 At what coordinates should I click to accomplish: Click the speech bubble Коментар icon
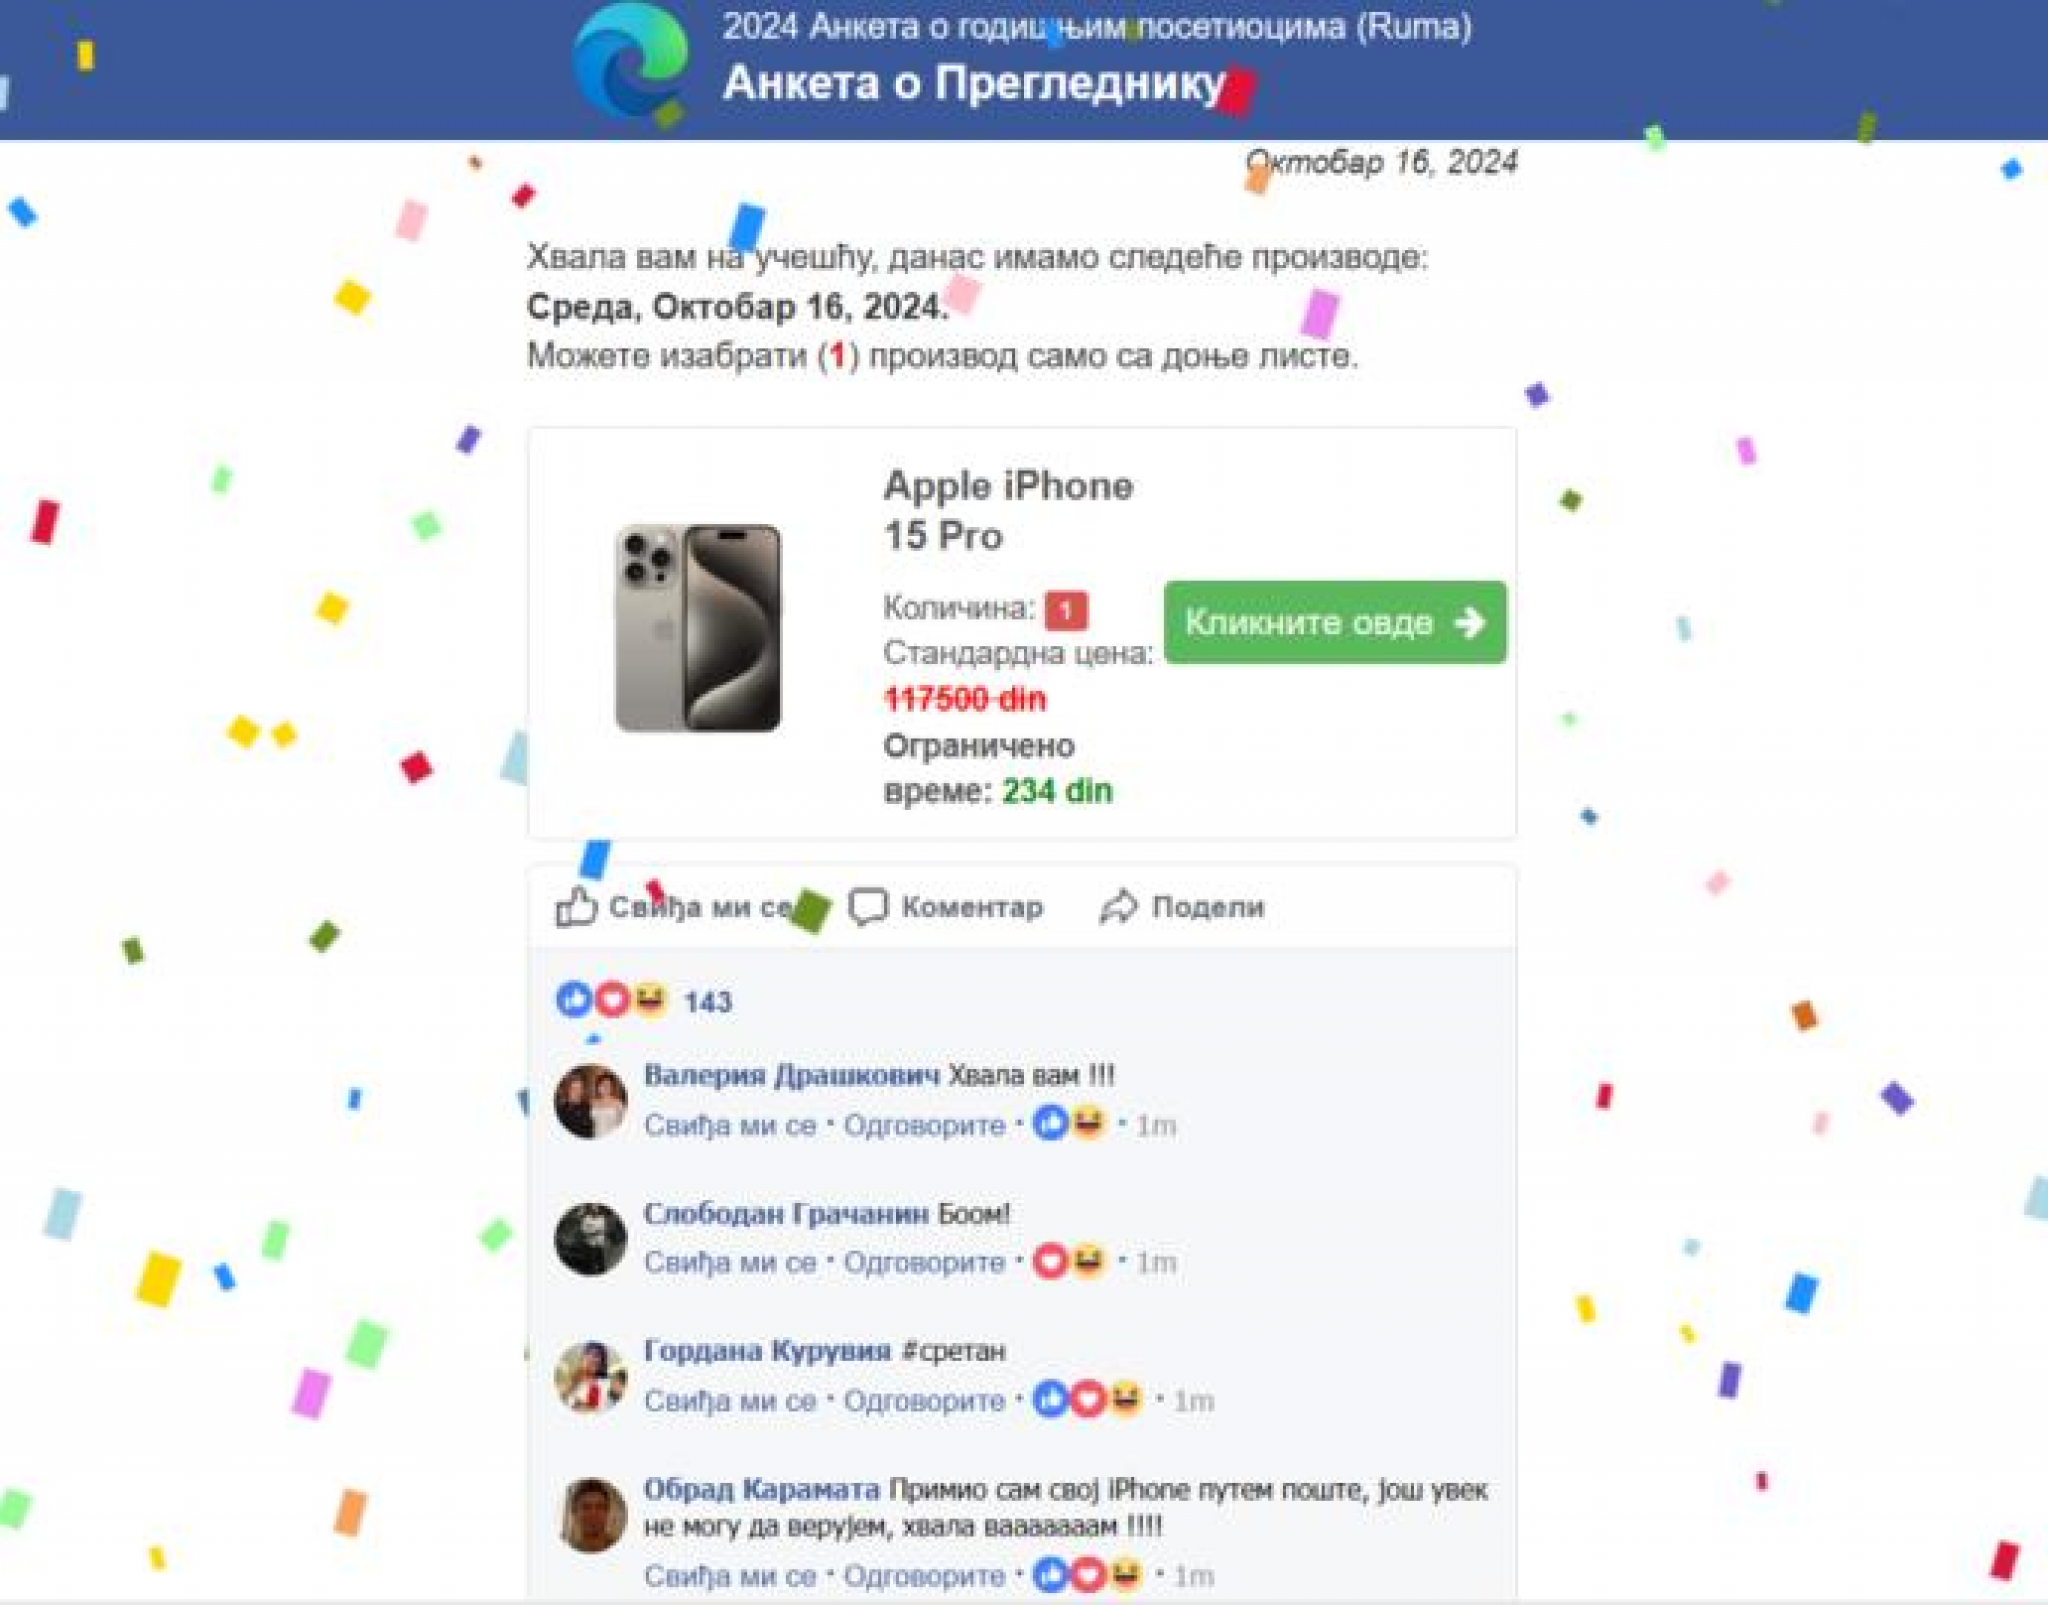(x=867, y=907)
